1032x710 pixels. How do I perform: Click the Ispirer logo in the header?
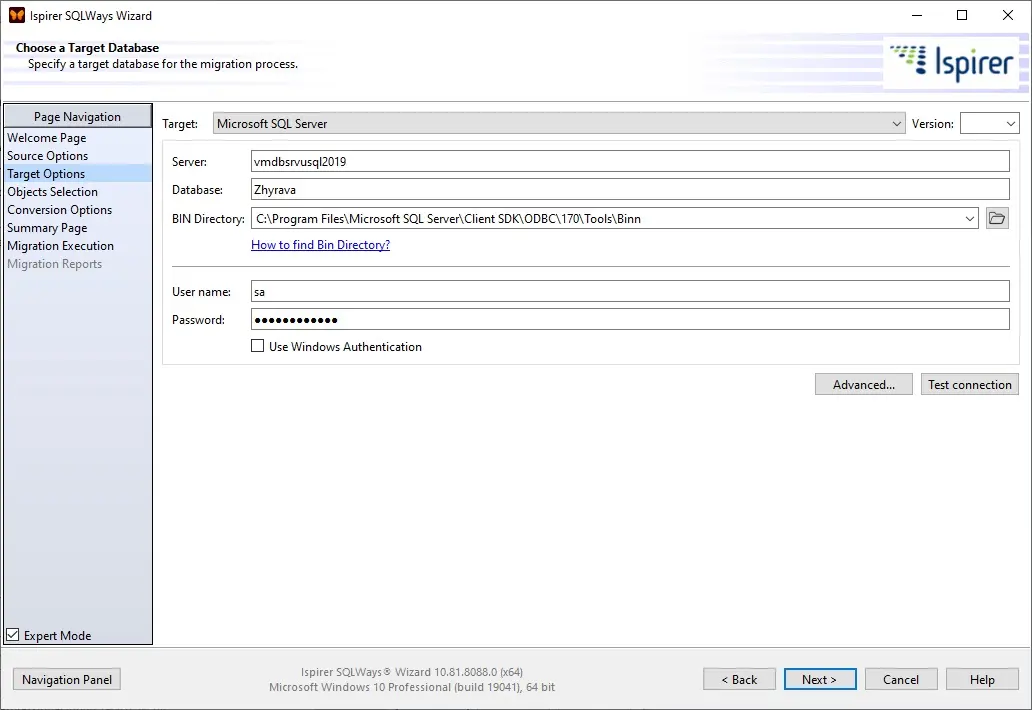click(x=952, y=63)
